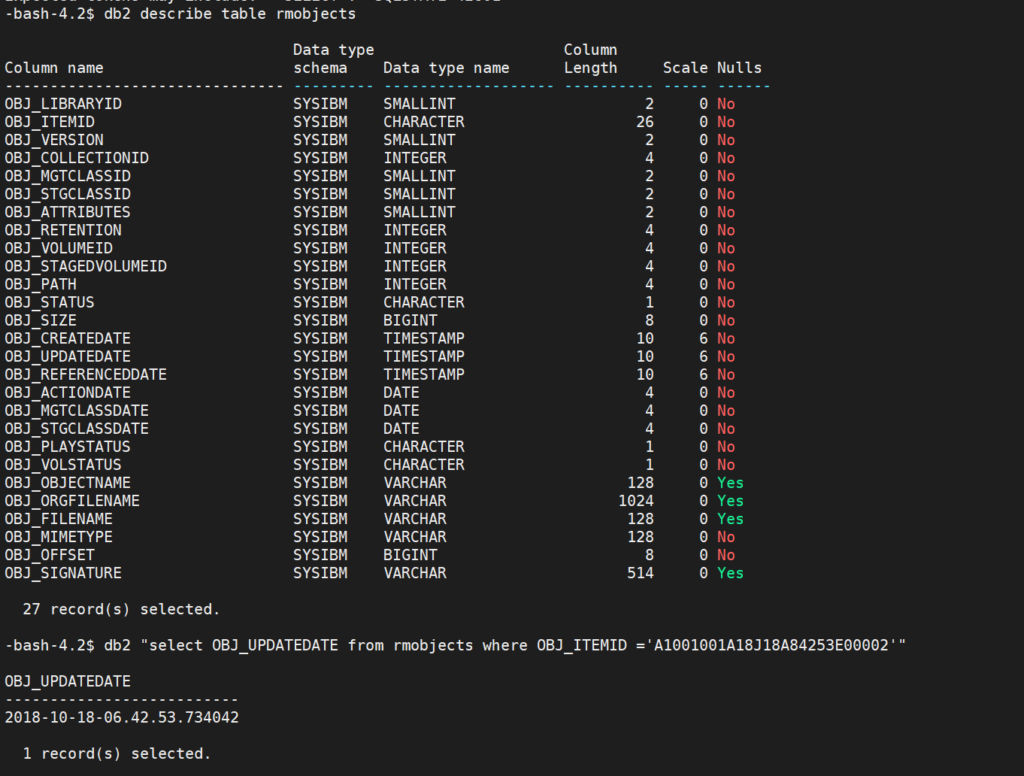
Task: Select the OBJ_PATH column name
Action: pyautogui.click(x=40, y=285)
